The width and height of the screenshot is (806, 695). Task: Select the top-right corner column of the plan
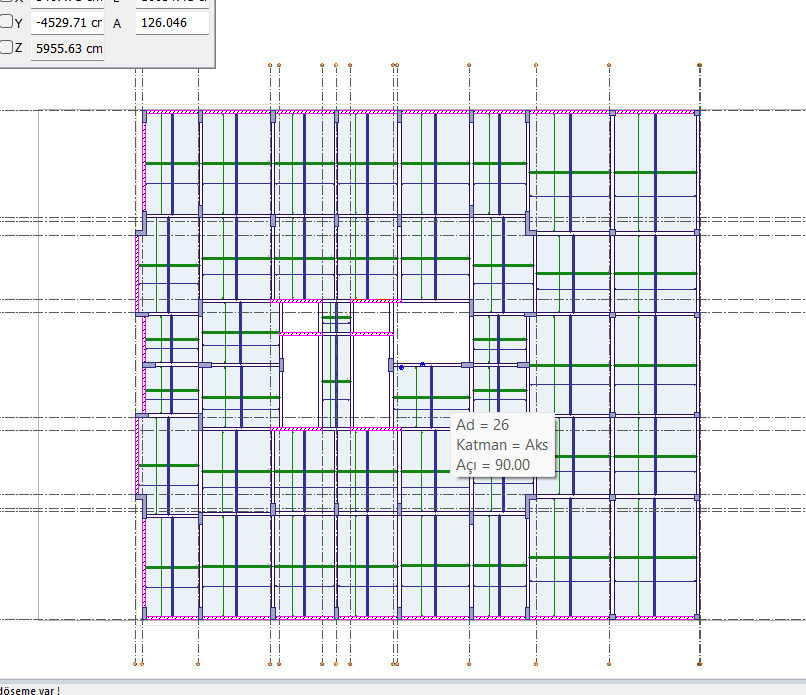point(697,113)
